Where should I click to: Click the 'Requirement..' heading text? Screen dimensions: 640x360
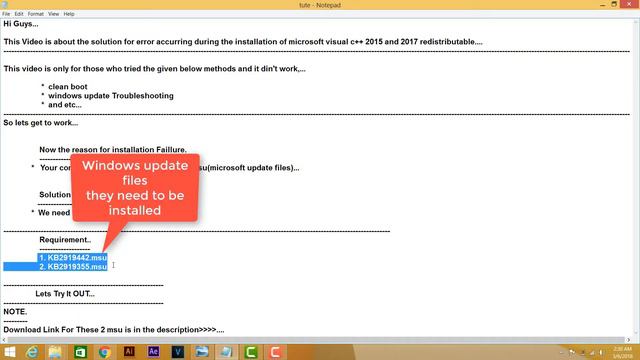click(65, 240)
